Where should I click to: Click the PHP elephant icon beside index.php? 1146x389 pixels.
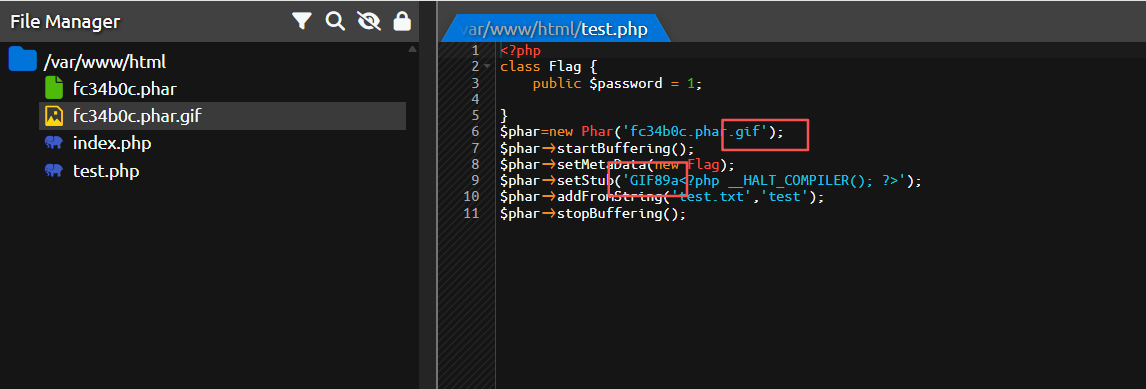click(54, 143)
